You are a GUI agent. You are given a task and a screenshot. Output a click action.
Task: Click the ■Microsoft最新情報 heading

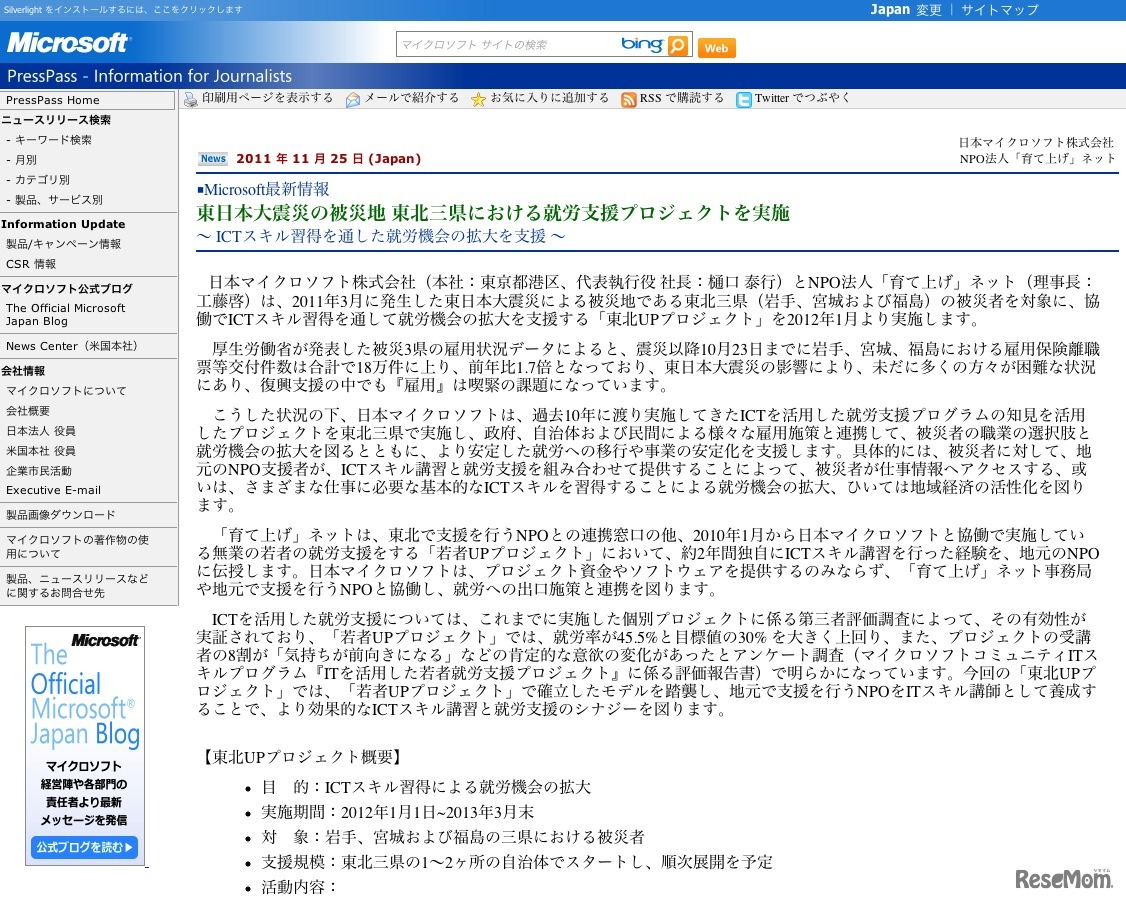pos(263,190)
